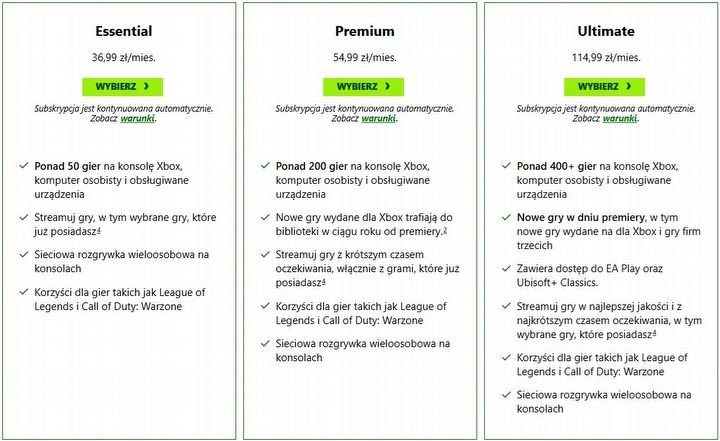
Task: Click the checkmark by Ultimate's 'Streamuj gry w najlepszej jakości'
Action: tap(505, 307)
